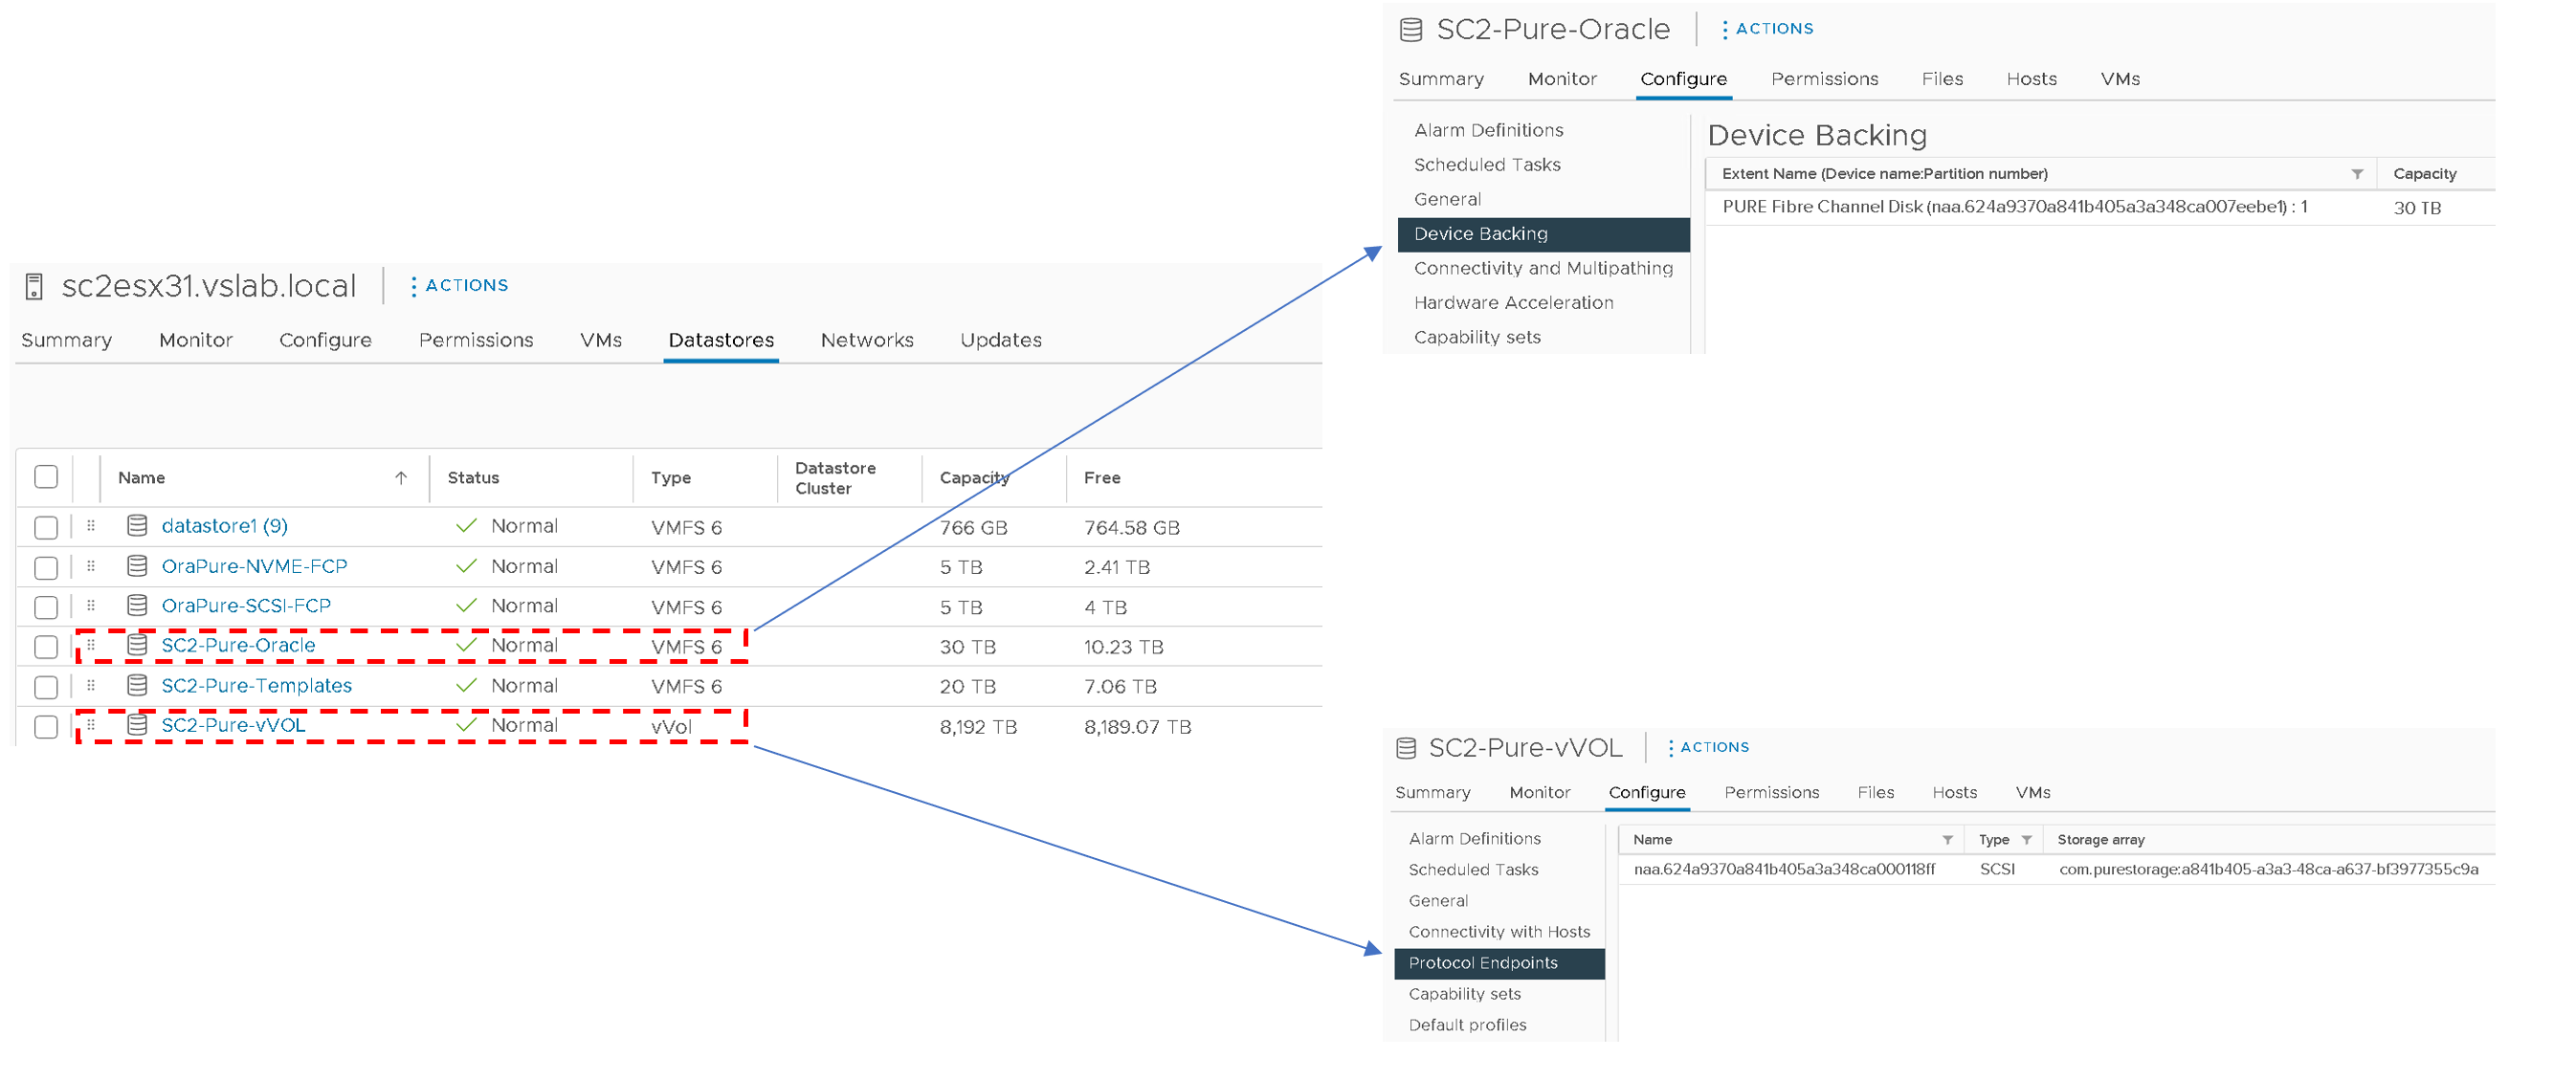Select the SC2-Pure-Templates row checkbox

pyautogui.click(x=46, y=687)
